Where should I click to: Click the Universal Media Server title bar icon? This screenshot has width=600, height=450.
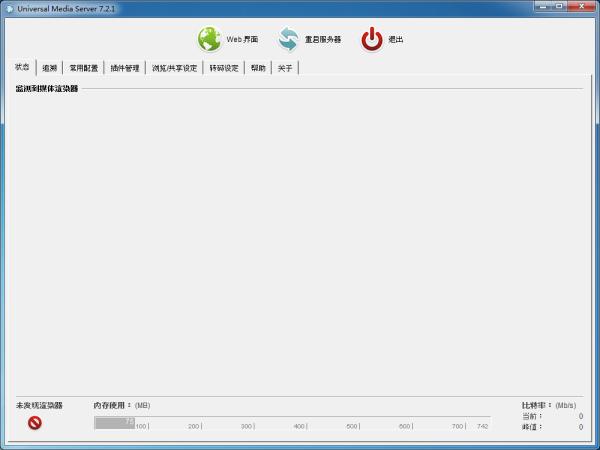pos(9,8)
